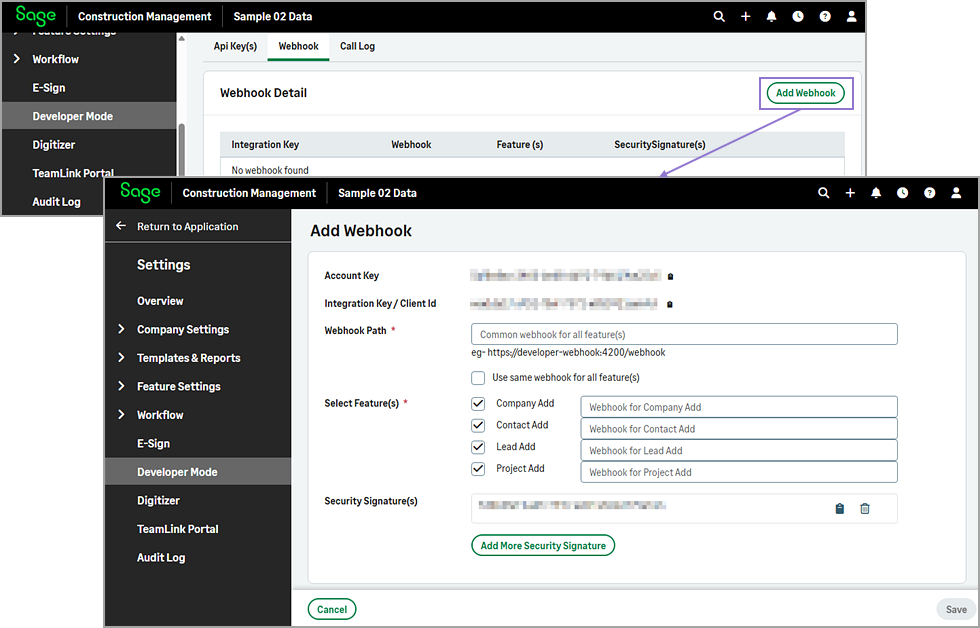This screenshot has height=628, width=980.
Task: Click the Return to Application link
Action: 188,226
